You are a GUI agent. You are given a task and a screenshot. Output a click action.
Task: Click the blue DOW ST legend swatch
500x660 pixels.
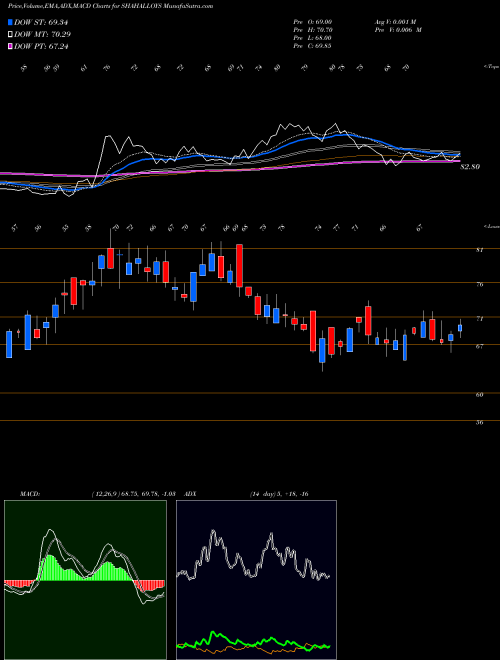tap(11, 22)
